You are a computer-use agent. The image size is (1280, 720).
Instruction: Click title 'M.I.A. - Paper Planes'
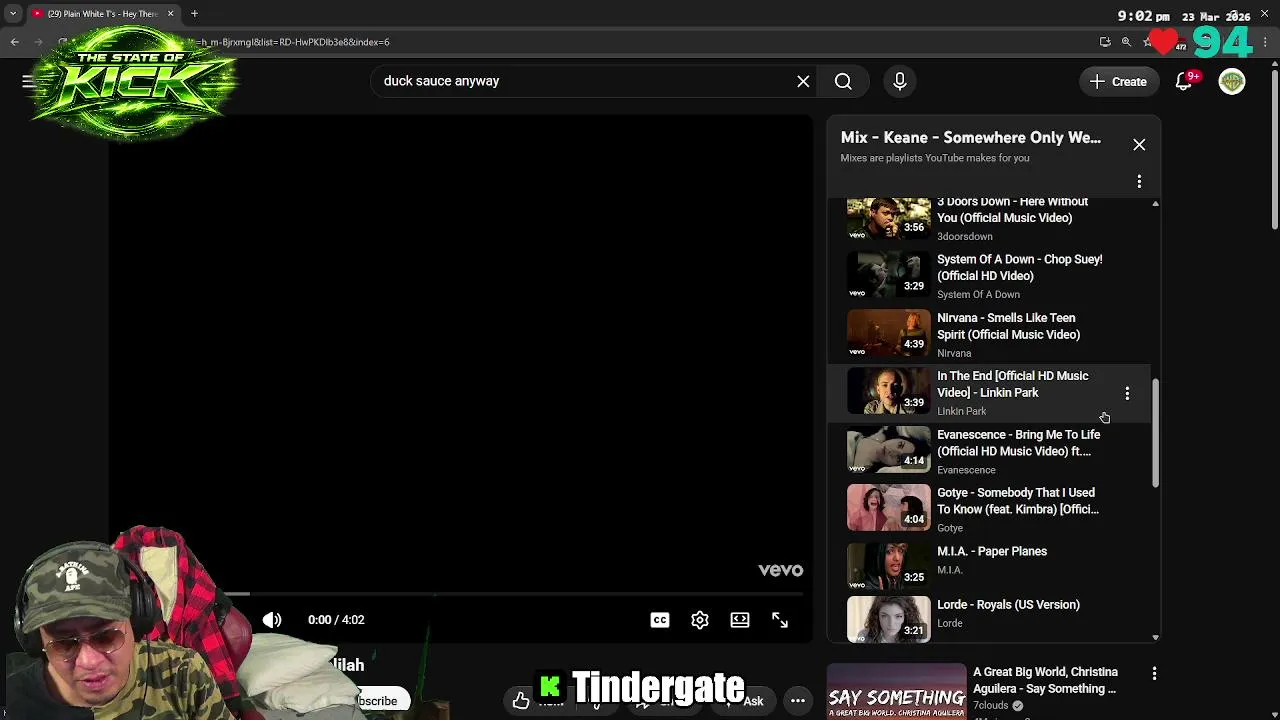[992, 552]
